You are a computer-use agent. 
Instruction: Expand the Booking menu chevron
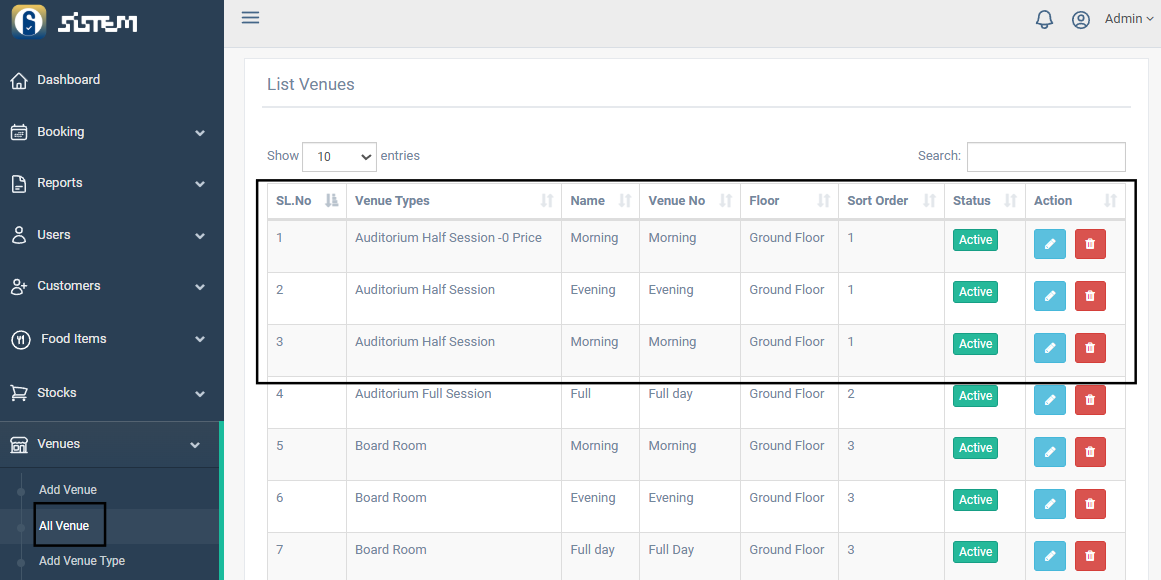[199, 133]
